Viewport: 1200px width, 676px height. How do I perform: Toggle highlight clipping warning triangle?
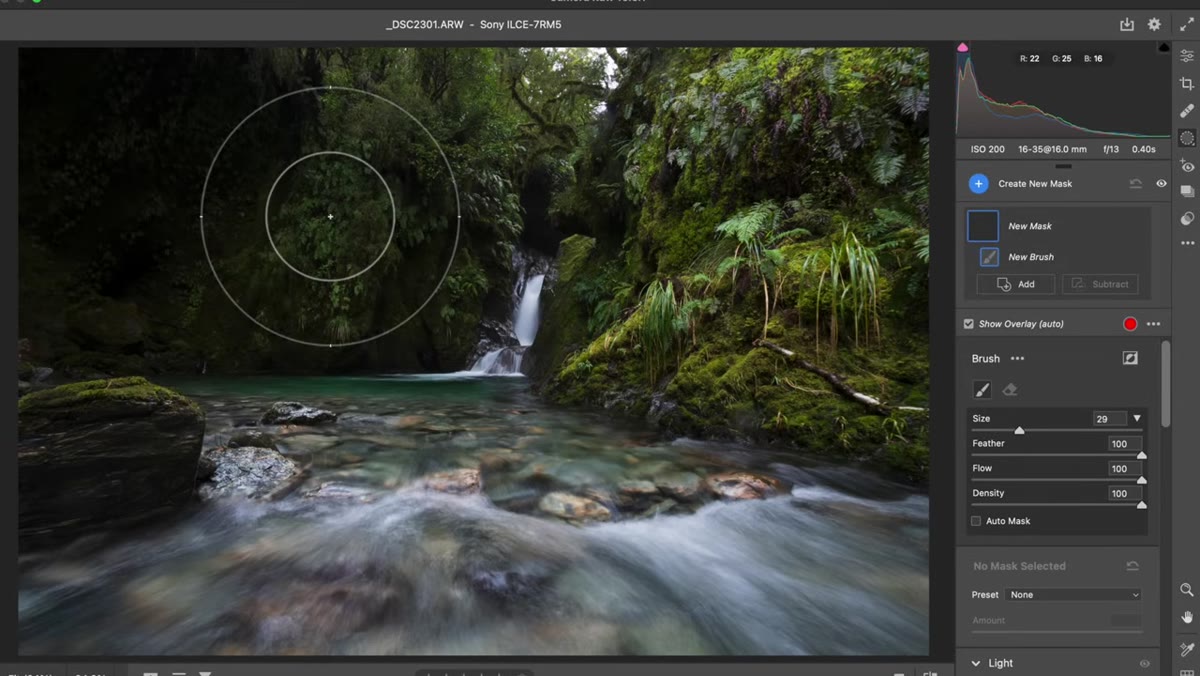[1163, 47]
